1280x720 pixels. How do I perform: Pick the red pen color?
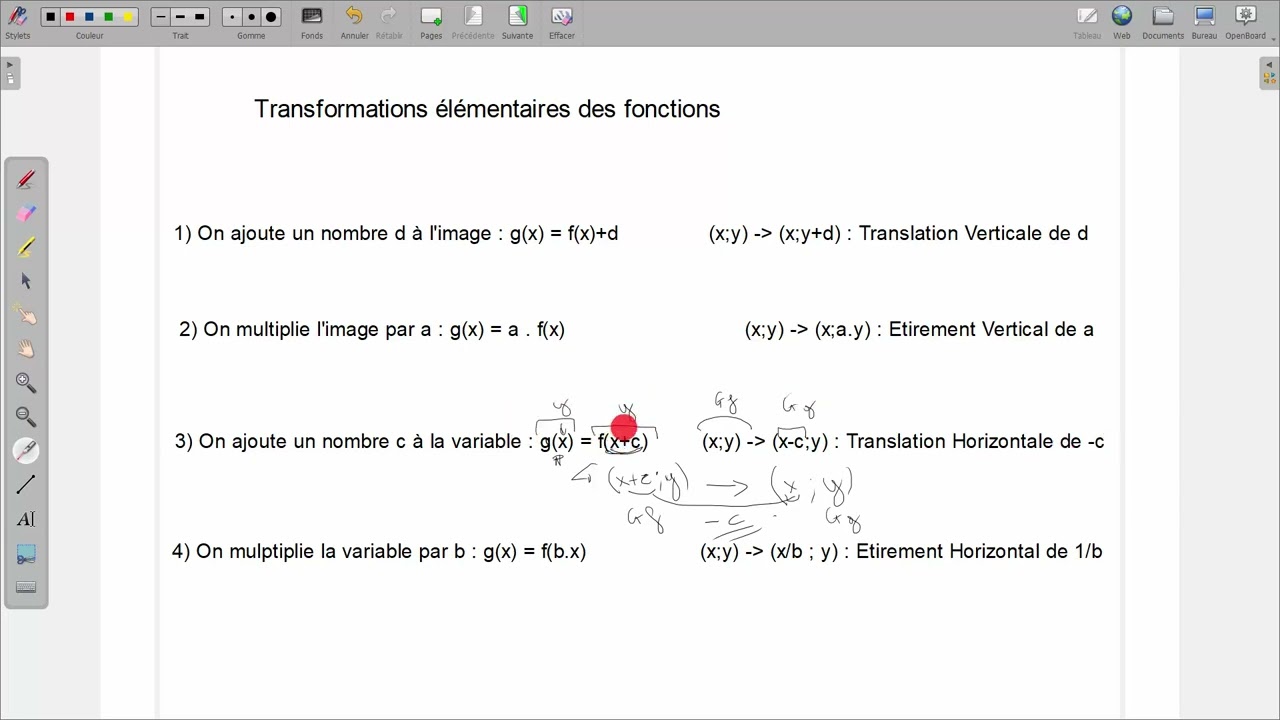point(70,17)
